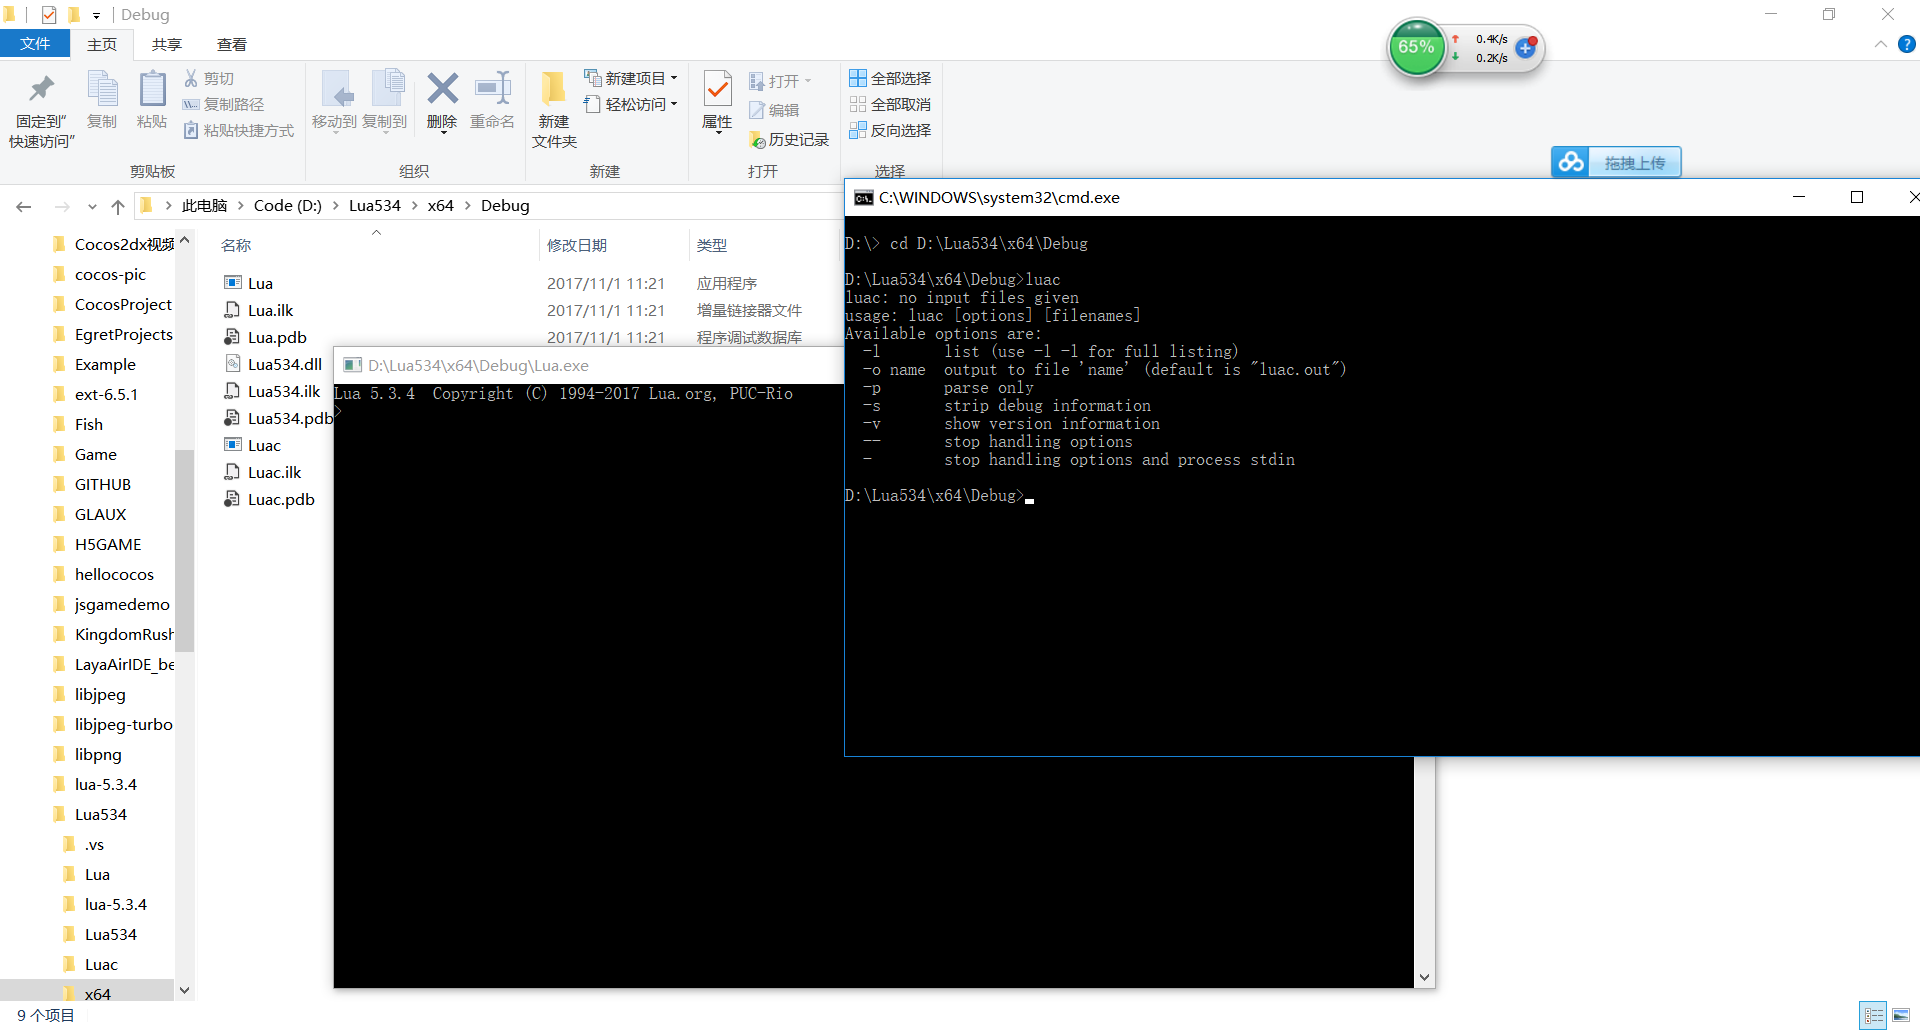Image resolution: width=1920 pixels, height=1030 pixels.
Task: Click the Copy (复制) ribbon icon
Action: point(102,89)
